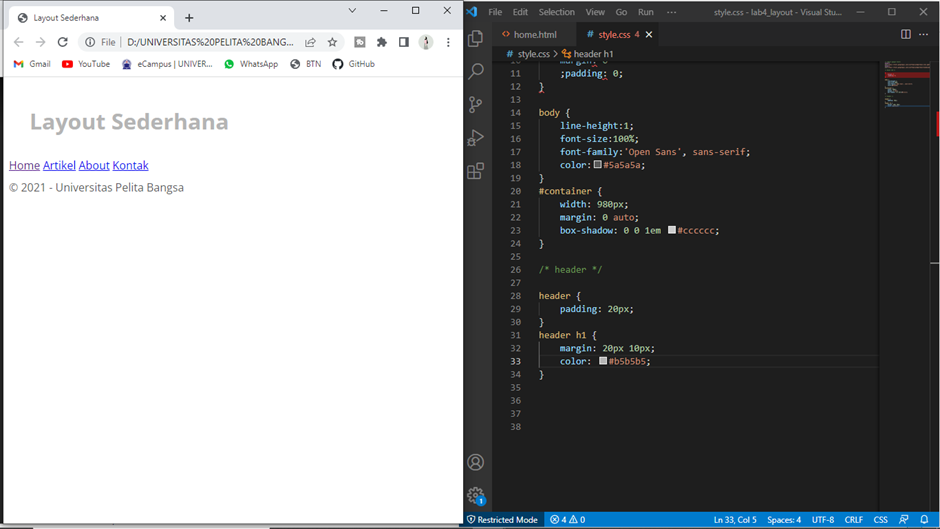The image size is (940, 529).
Task: Open WhatsApp bookmark
Action: [251, 64]
